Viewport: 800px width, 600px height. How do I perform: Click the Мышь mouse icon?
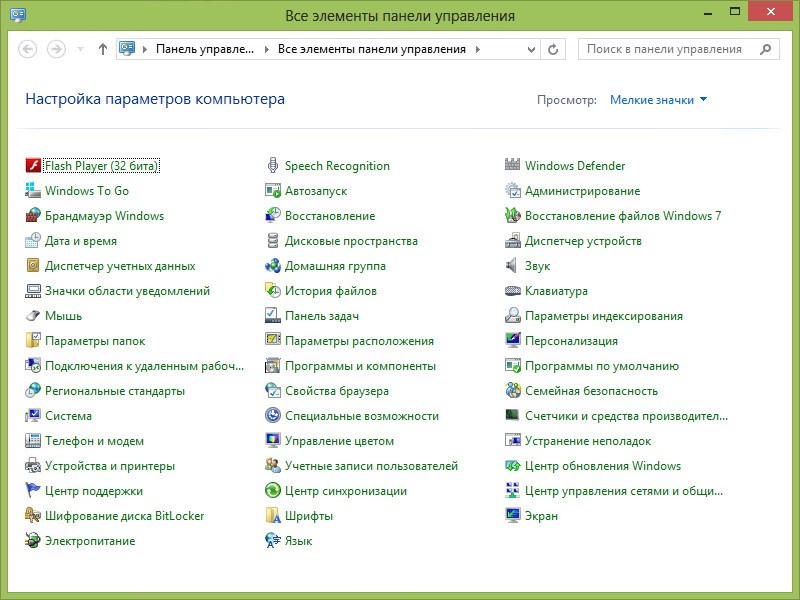(33, 315)
